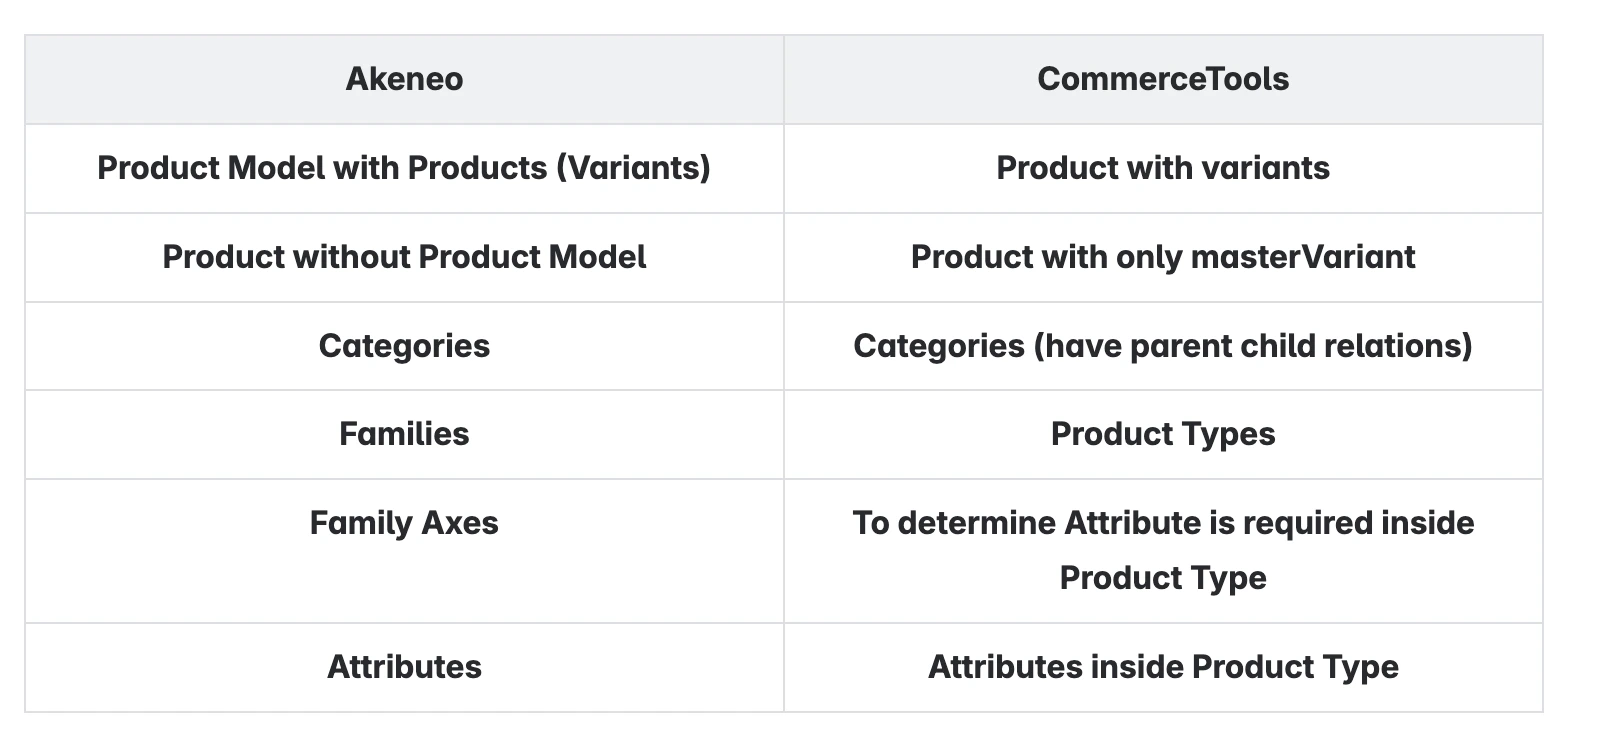
Task: Click 'Product Type' on the wrapped second line
Action: point(1163,578)
